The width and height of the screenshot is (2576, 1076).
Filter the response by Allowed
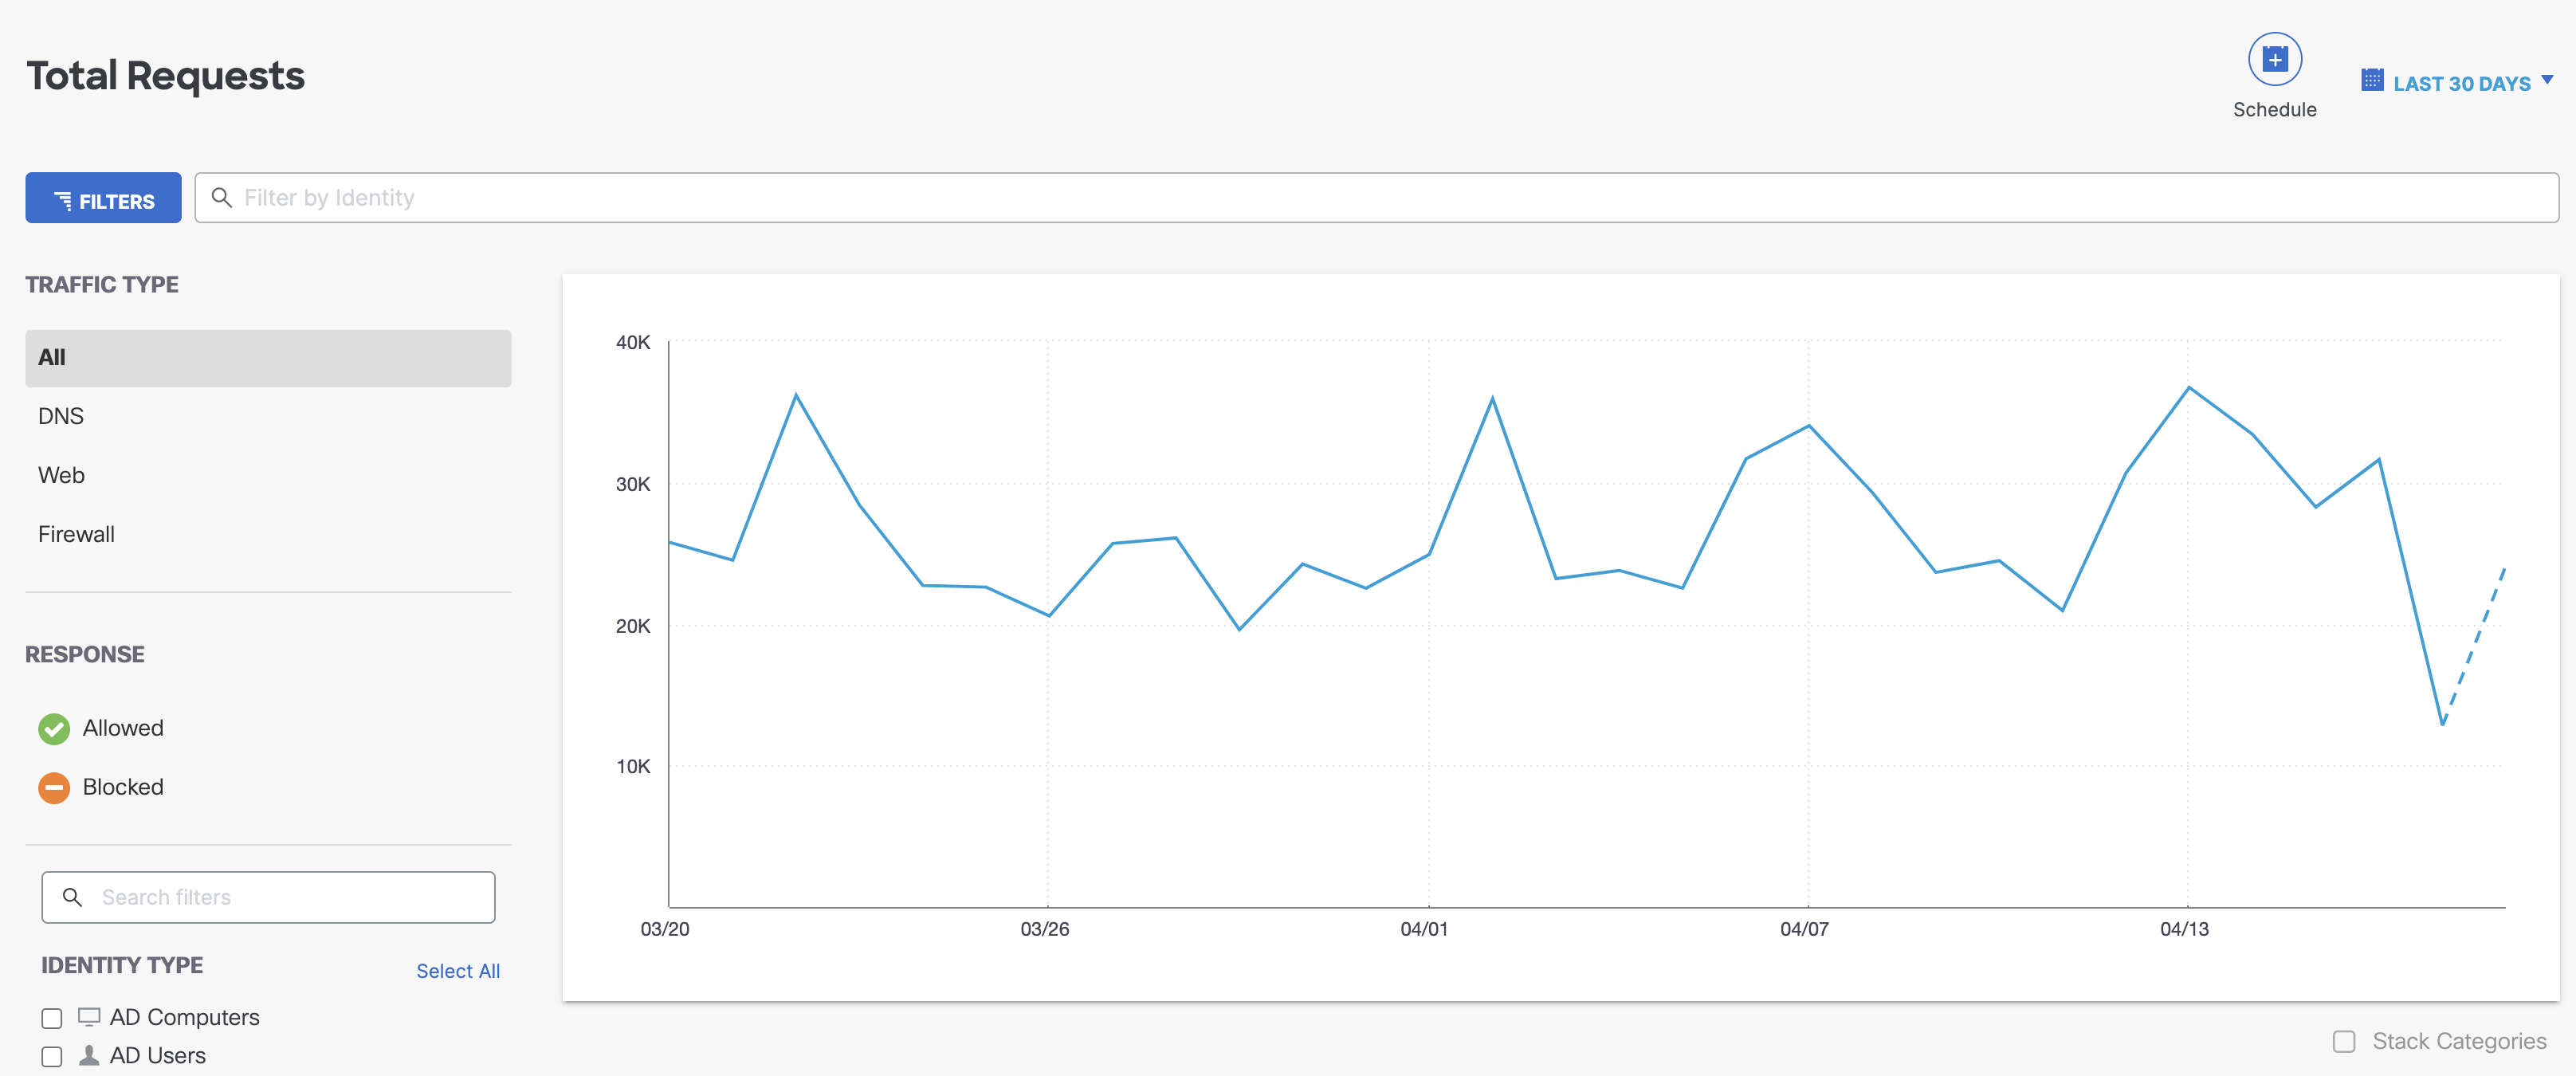[x=123, y=728]
